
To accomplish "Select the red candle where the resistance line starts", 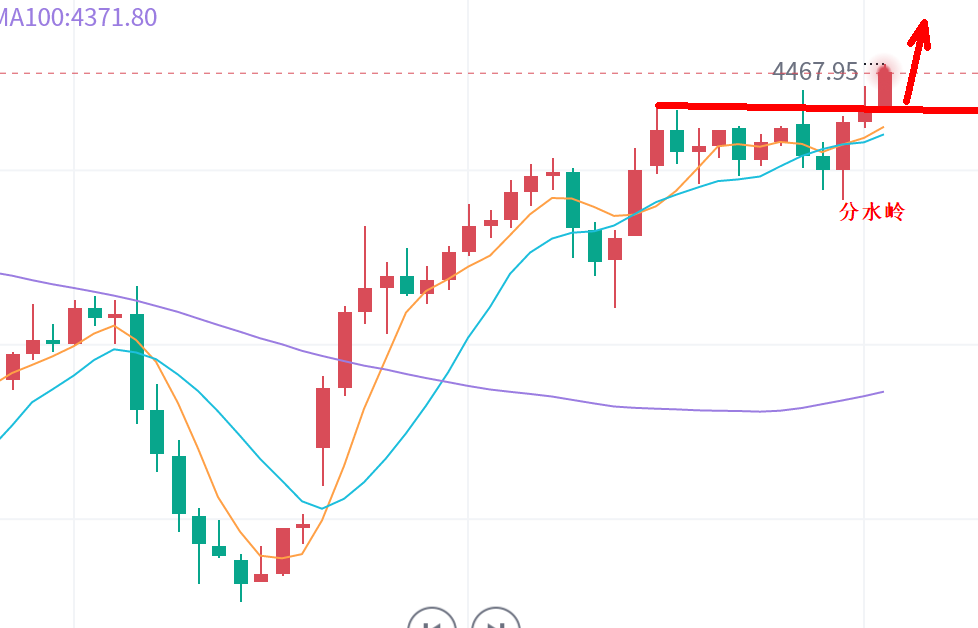I will pyautogui.click(x=657, y=147).
